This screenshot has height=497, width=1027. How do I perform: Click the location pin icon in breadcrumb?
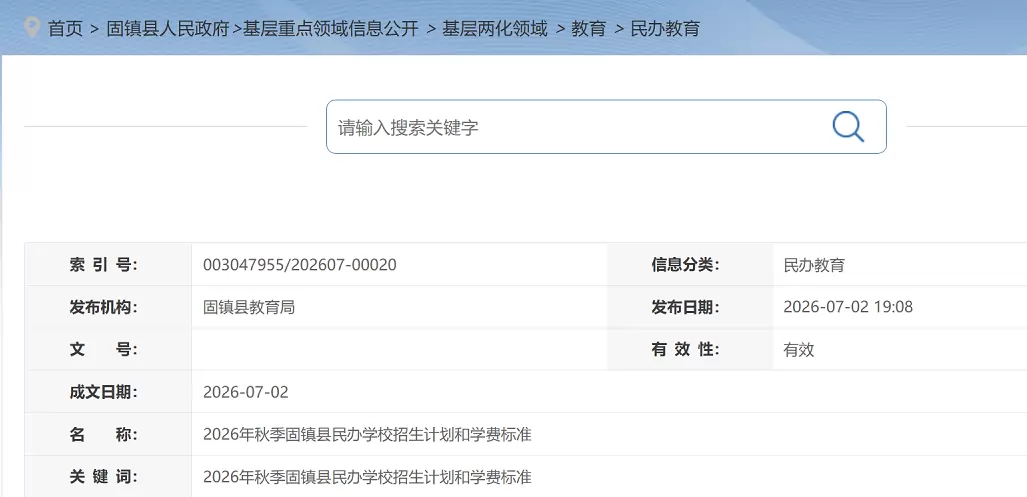click(x=31, y=28)
